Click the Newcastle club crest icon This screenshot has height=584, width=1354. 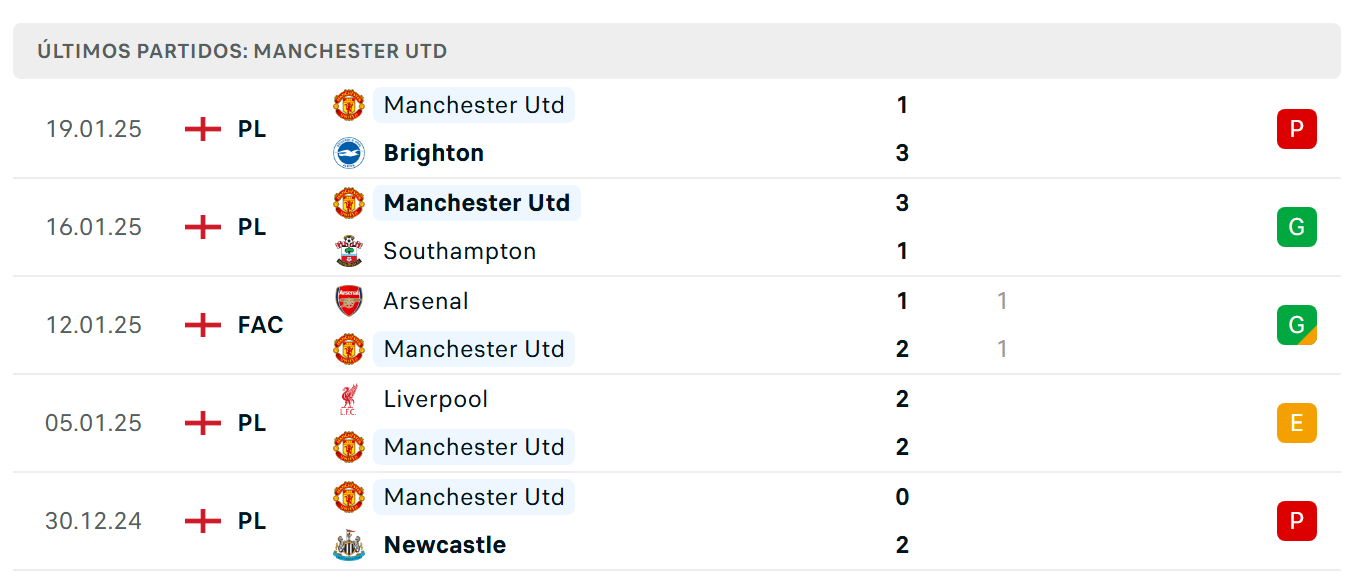pyautogui.click(x=349, y=545)
